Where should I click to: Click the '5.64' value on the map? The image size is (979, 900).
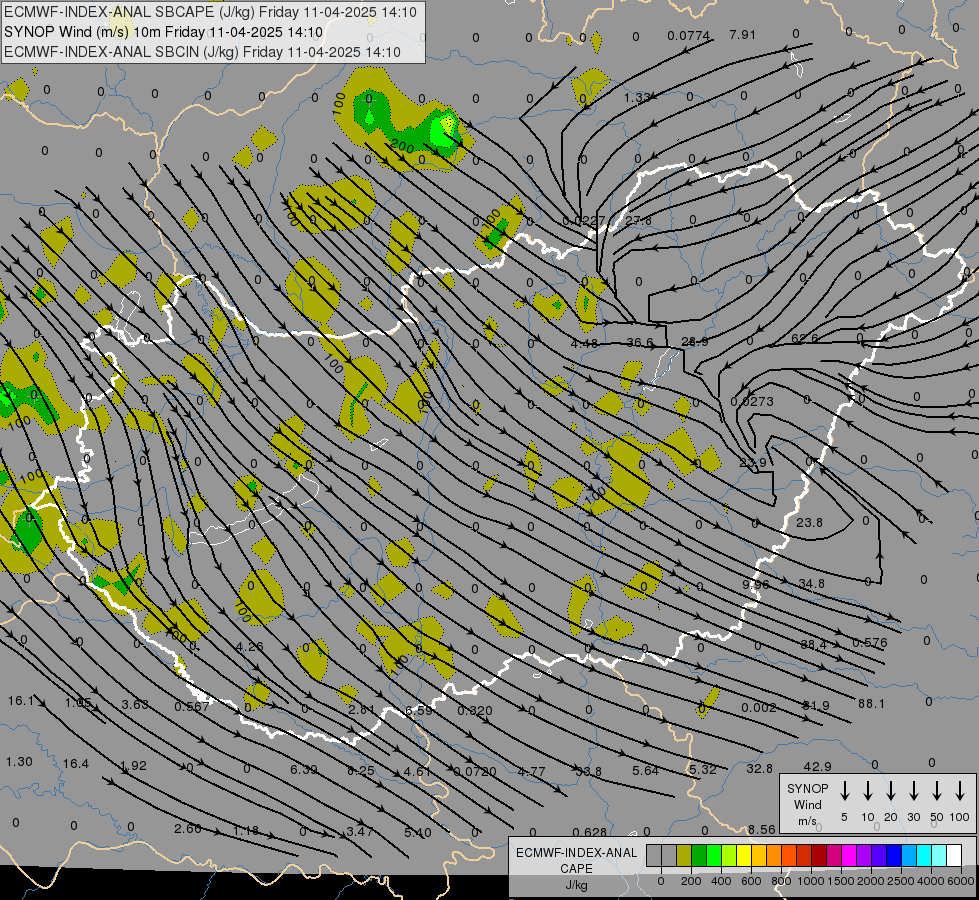645,771
